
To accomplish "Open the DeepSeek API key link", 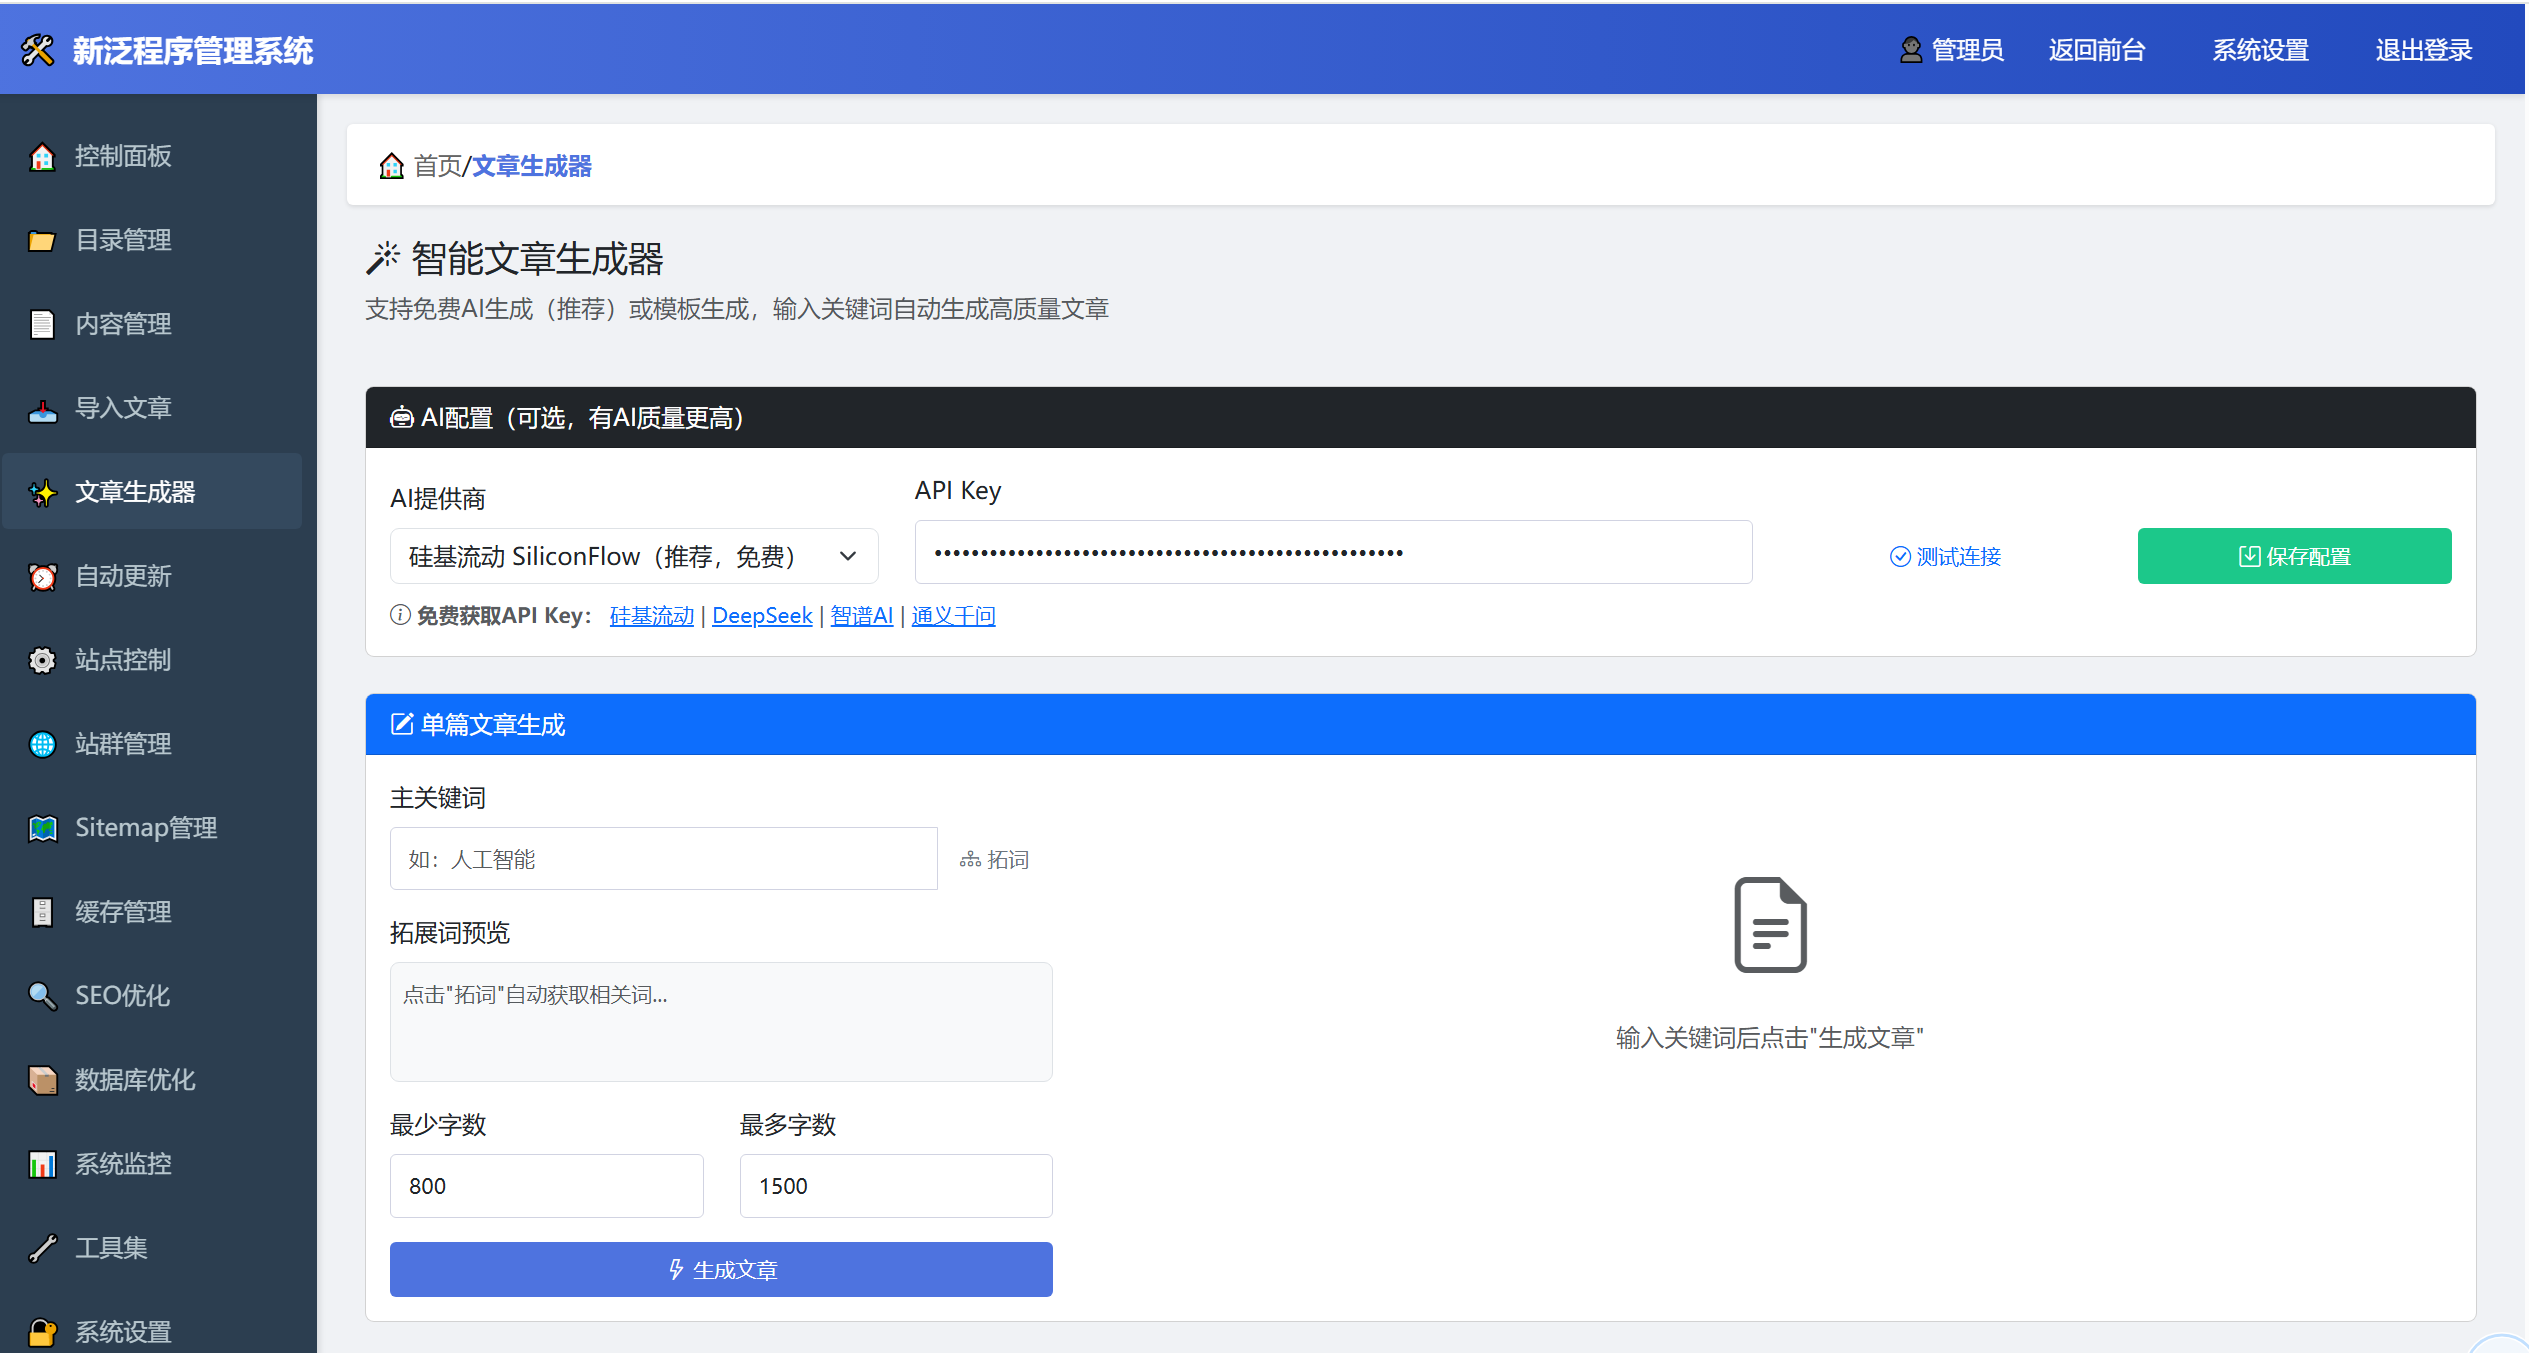I will click(x=762, y=615).
